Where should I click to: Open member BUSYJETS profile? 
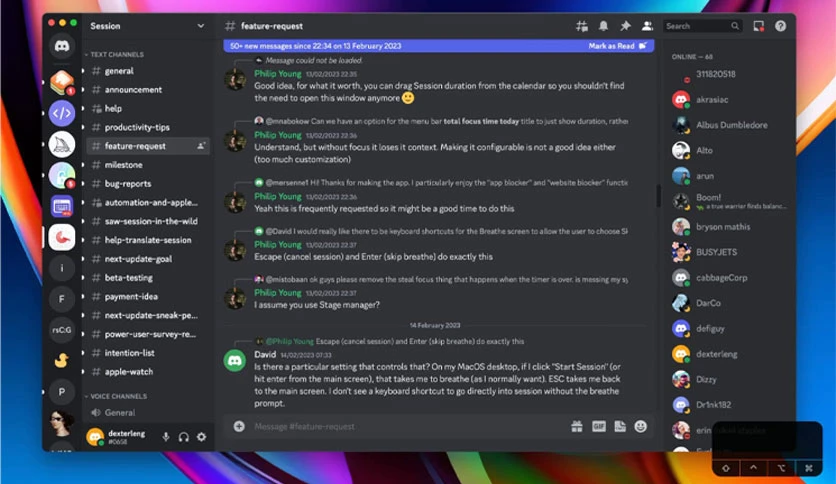pos(729,252)
